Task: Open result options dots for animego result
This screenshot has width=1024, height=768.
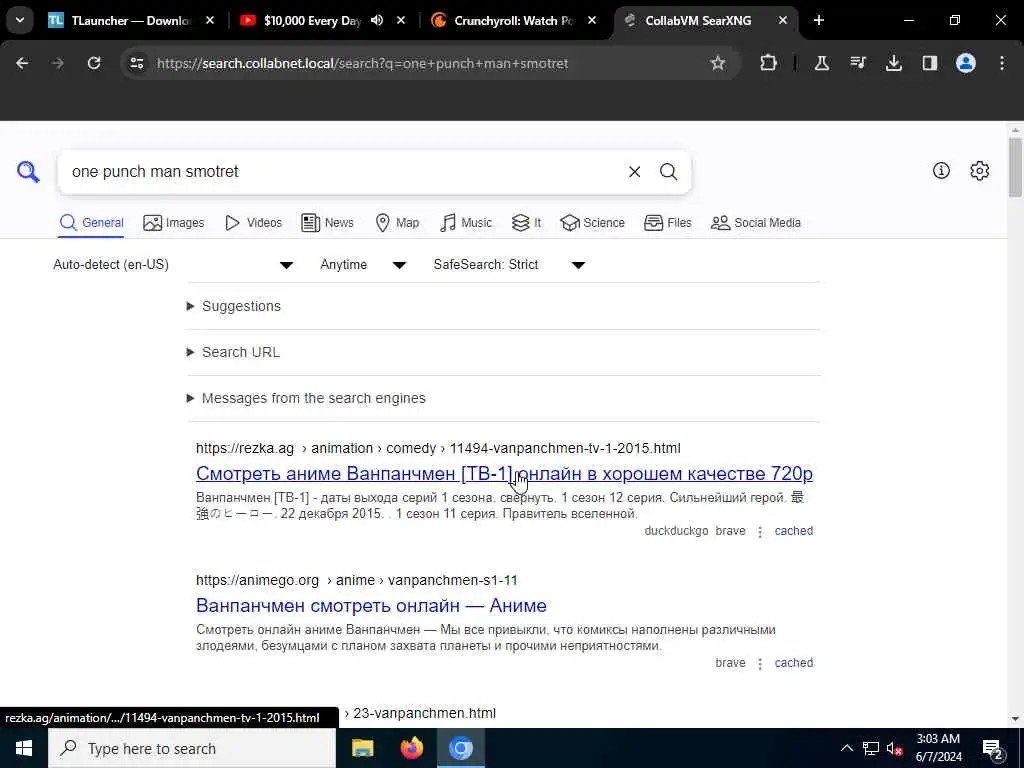Action: 760,664
